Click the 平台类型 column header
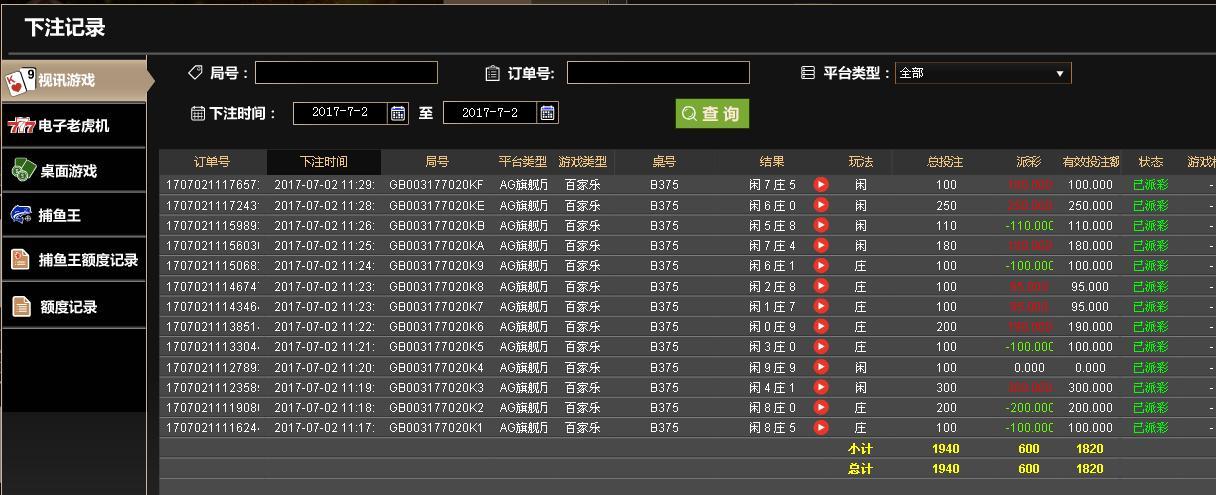 523,162
